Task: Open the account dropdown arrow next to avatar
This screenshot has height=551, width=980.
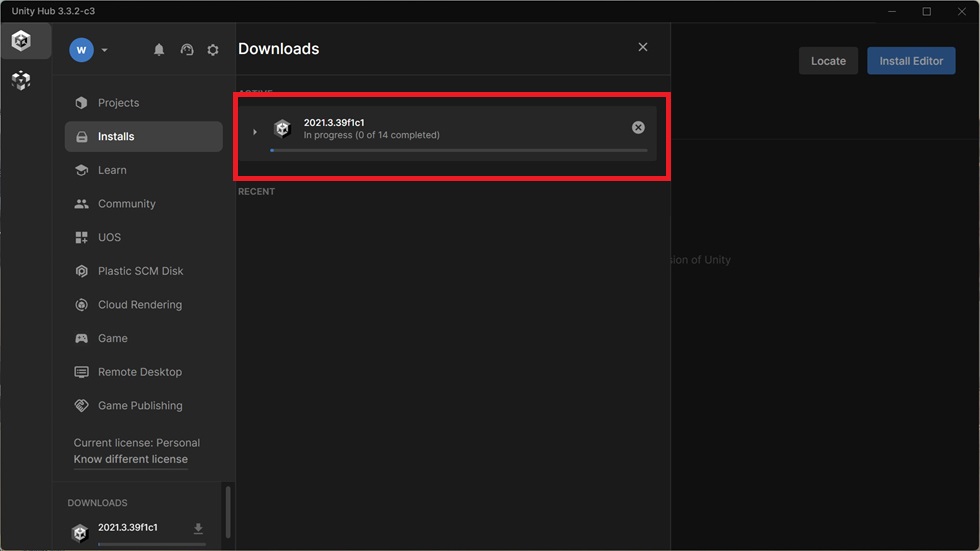Action: pos(104,50)
